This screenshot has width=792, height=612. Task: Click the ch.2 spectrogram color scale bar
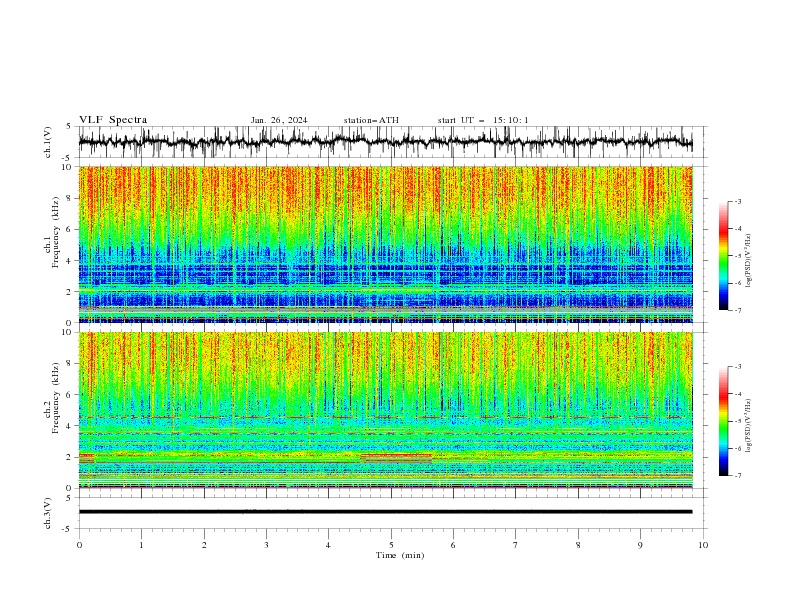pos(723,421)
